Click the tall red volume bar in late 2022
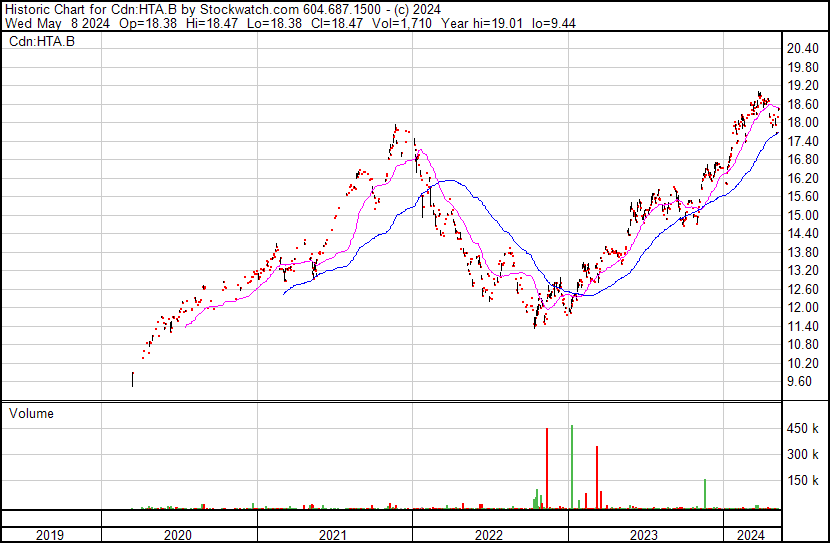The image size is (830, 543). (547, 468)
